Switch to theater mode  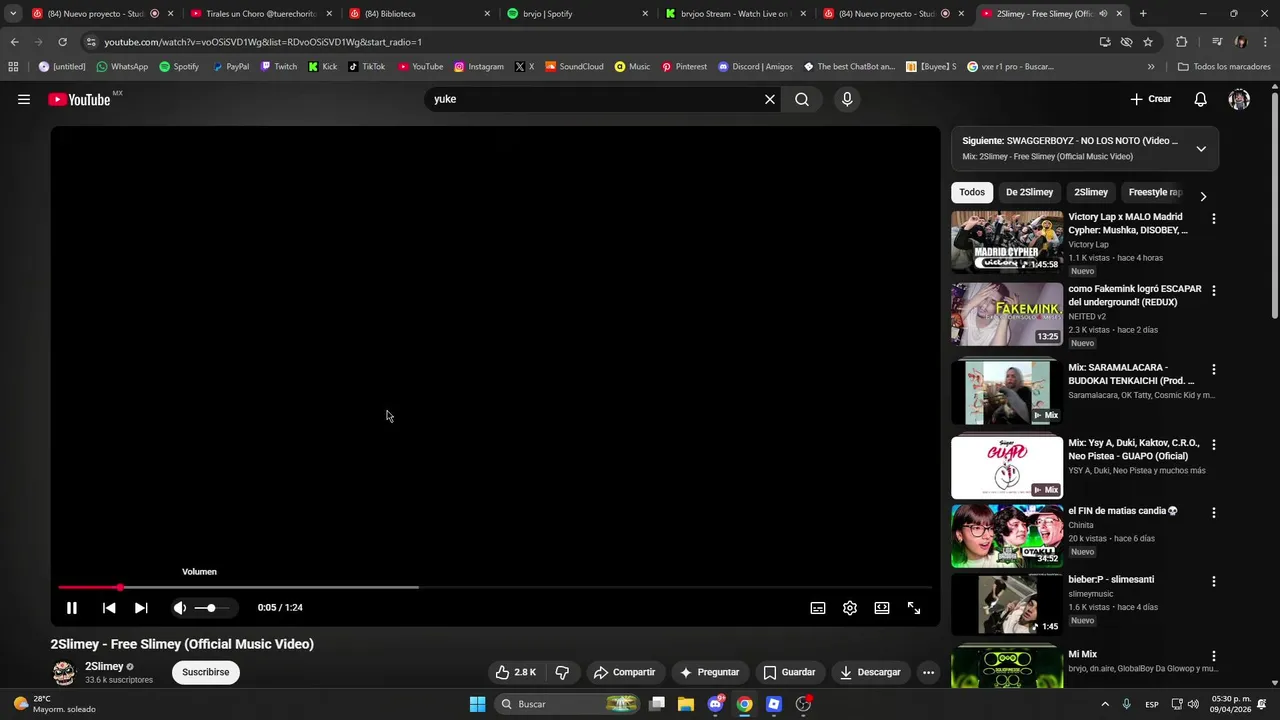[x=882, y=608]
